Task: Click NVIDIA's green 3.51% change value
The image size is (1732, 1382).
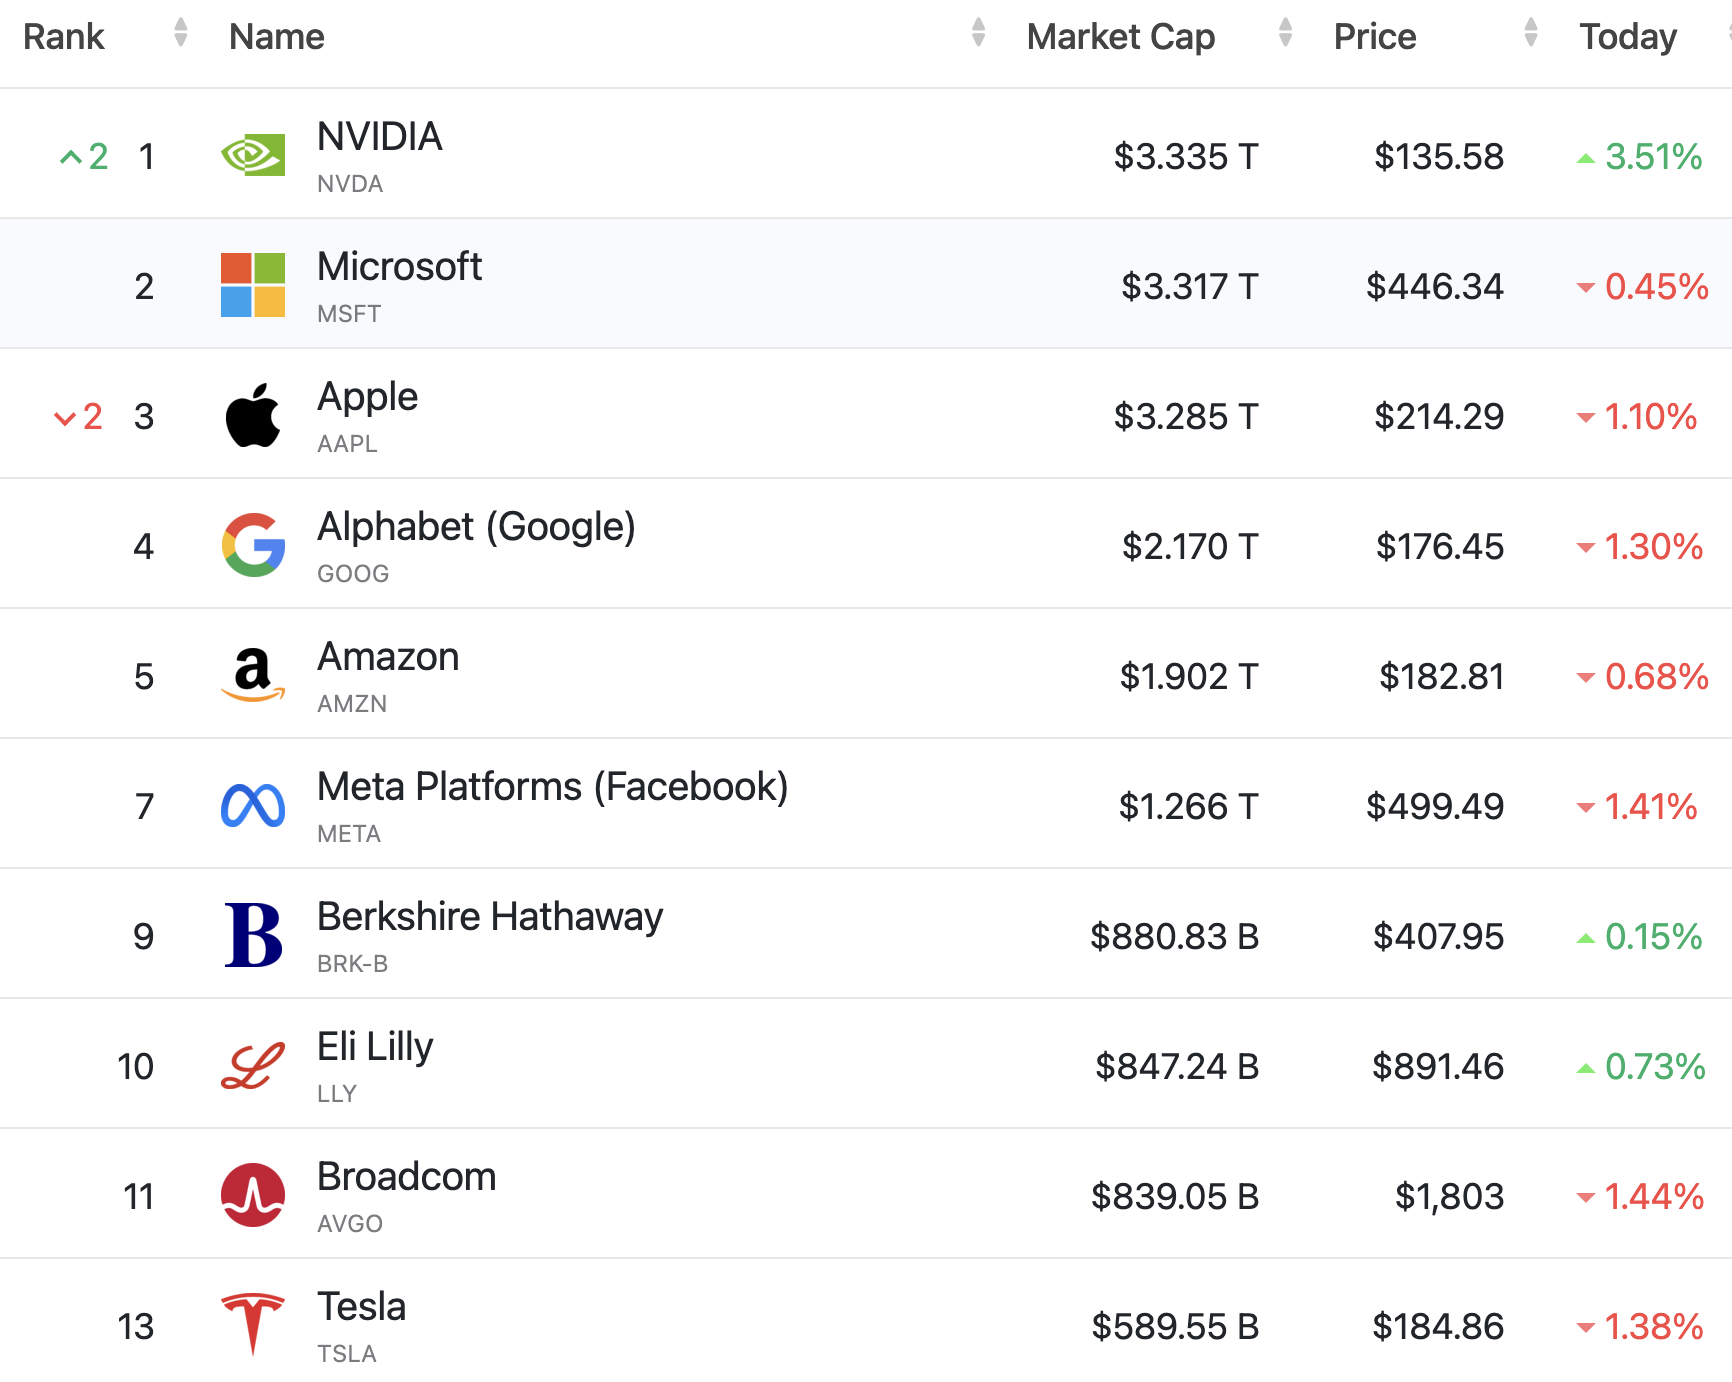Action: click(x=1652, y=157)
